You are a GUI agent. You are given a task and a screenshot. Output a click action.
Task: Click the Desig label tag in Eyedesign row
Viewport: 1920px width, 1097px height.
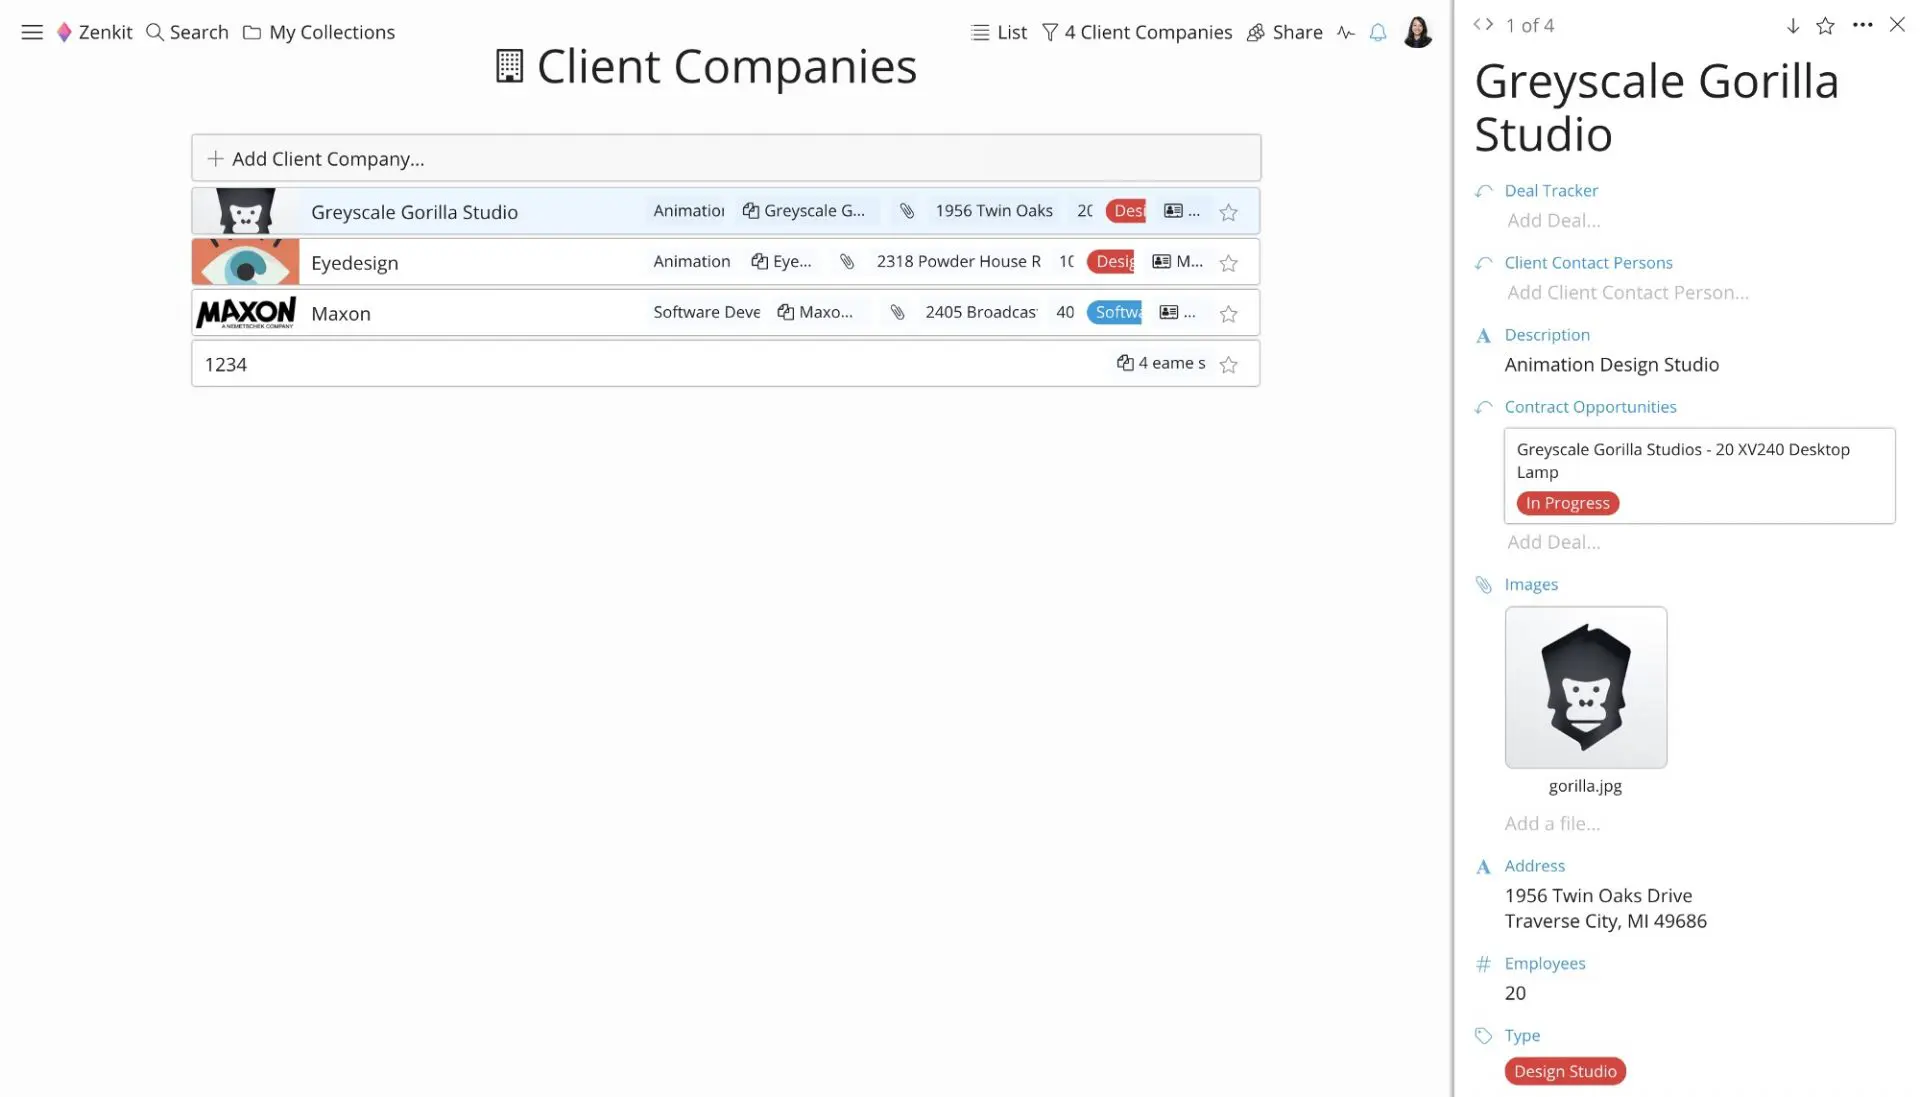(1112, 262)
